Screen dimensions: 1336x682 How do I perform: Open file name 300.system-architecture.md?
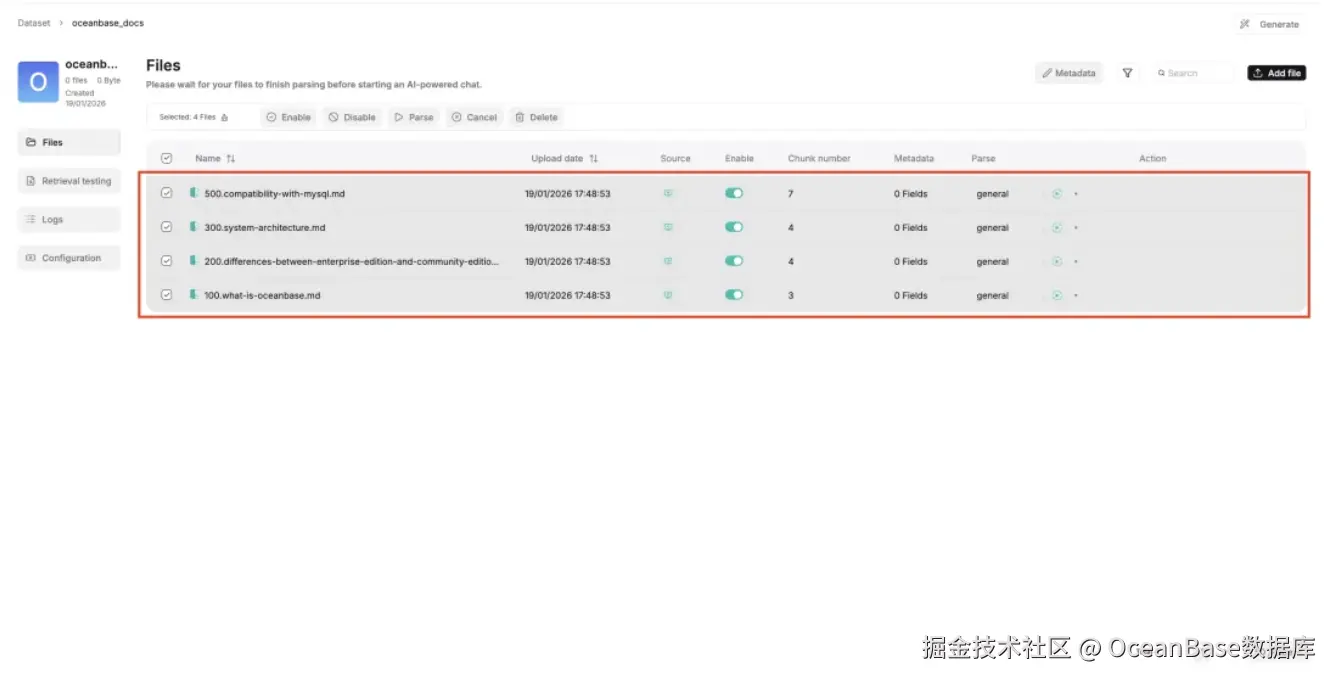pos(267,228)
